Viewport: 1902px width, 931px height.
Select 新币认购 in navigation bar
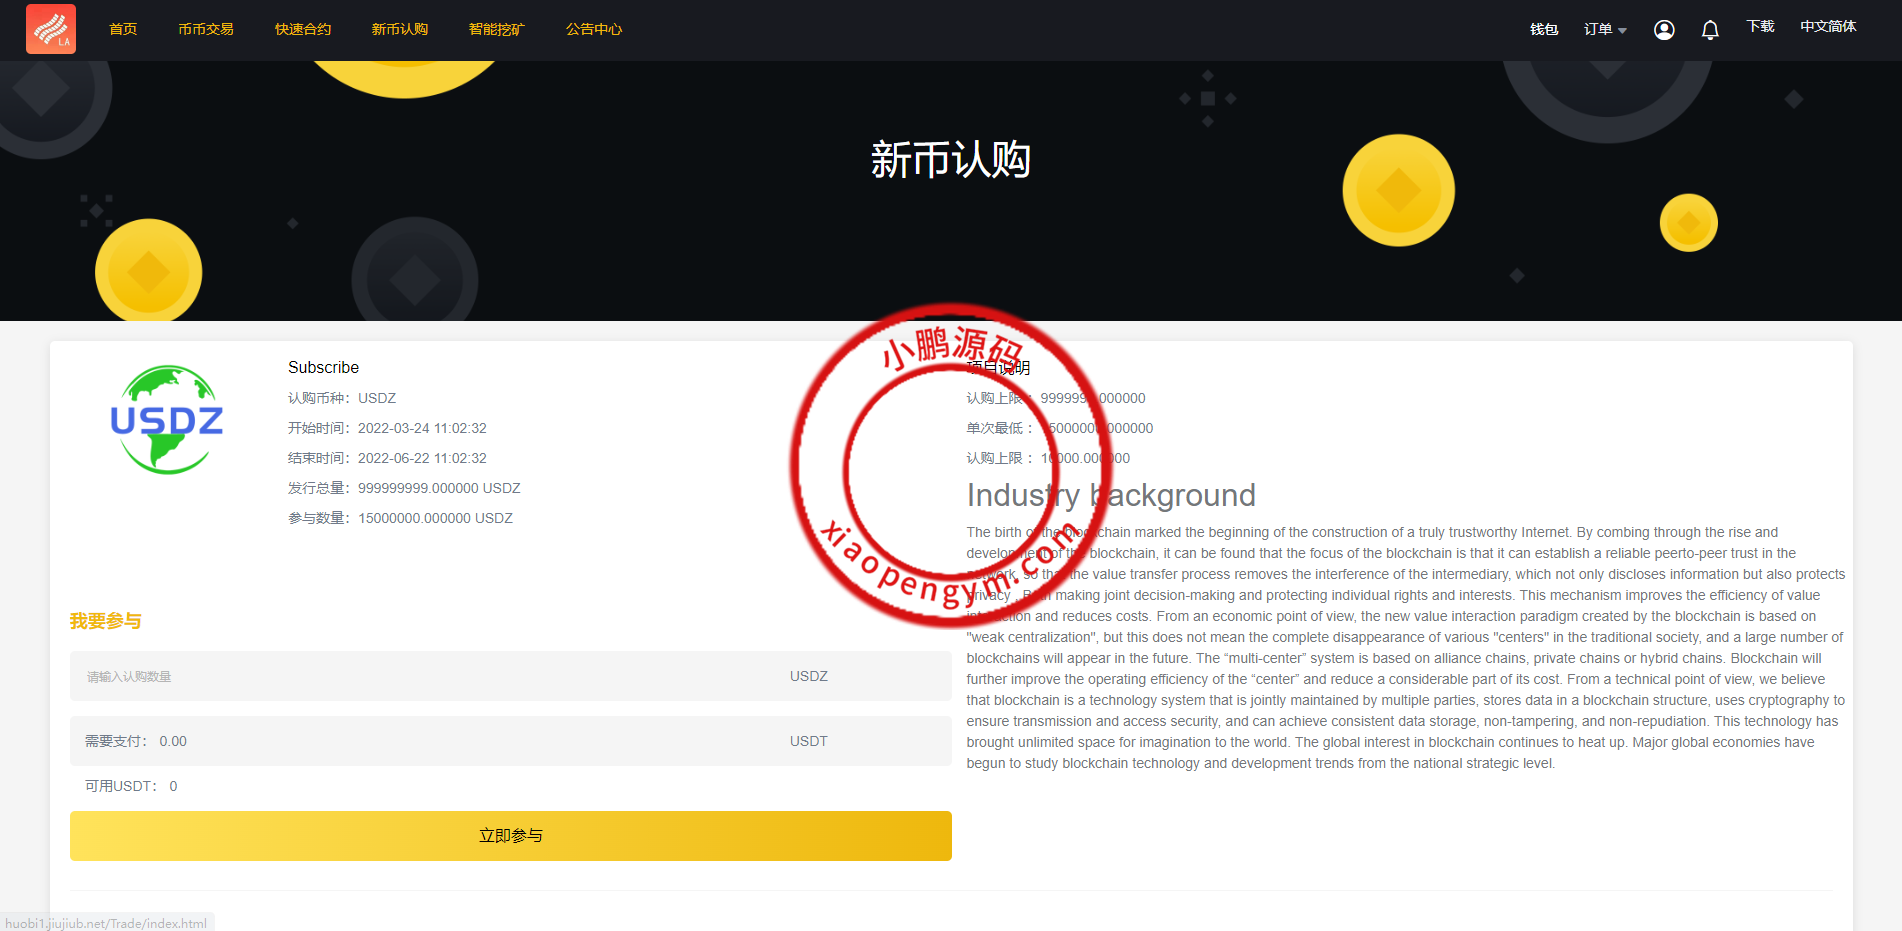[x=400, y=30]
